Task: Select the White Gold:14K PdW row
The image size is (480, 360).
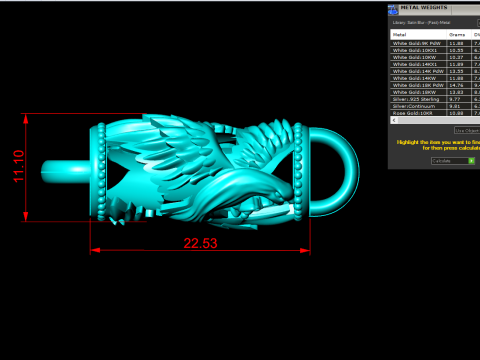Action: click(435, 71)
